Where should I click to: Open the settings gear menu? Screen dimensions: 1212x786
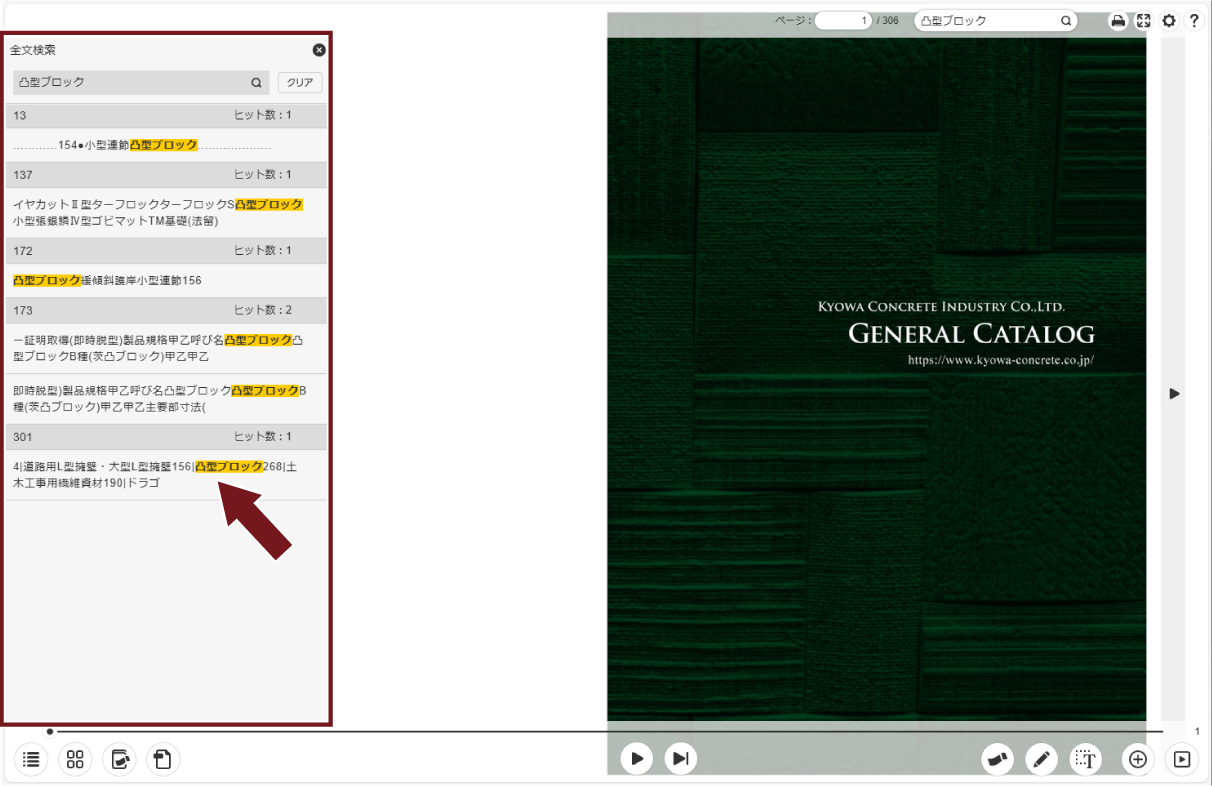[1168, 21]
